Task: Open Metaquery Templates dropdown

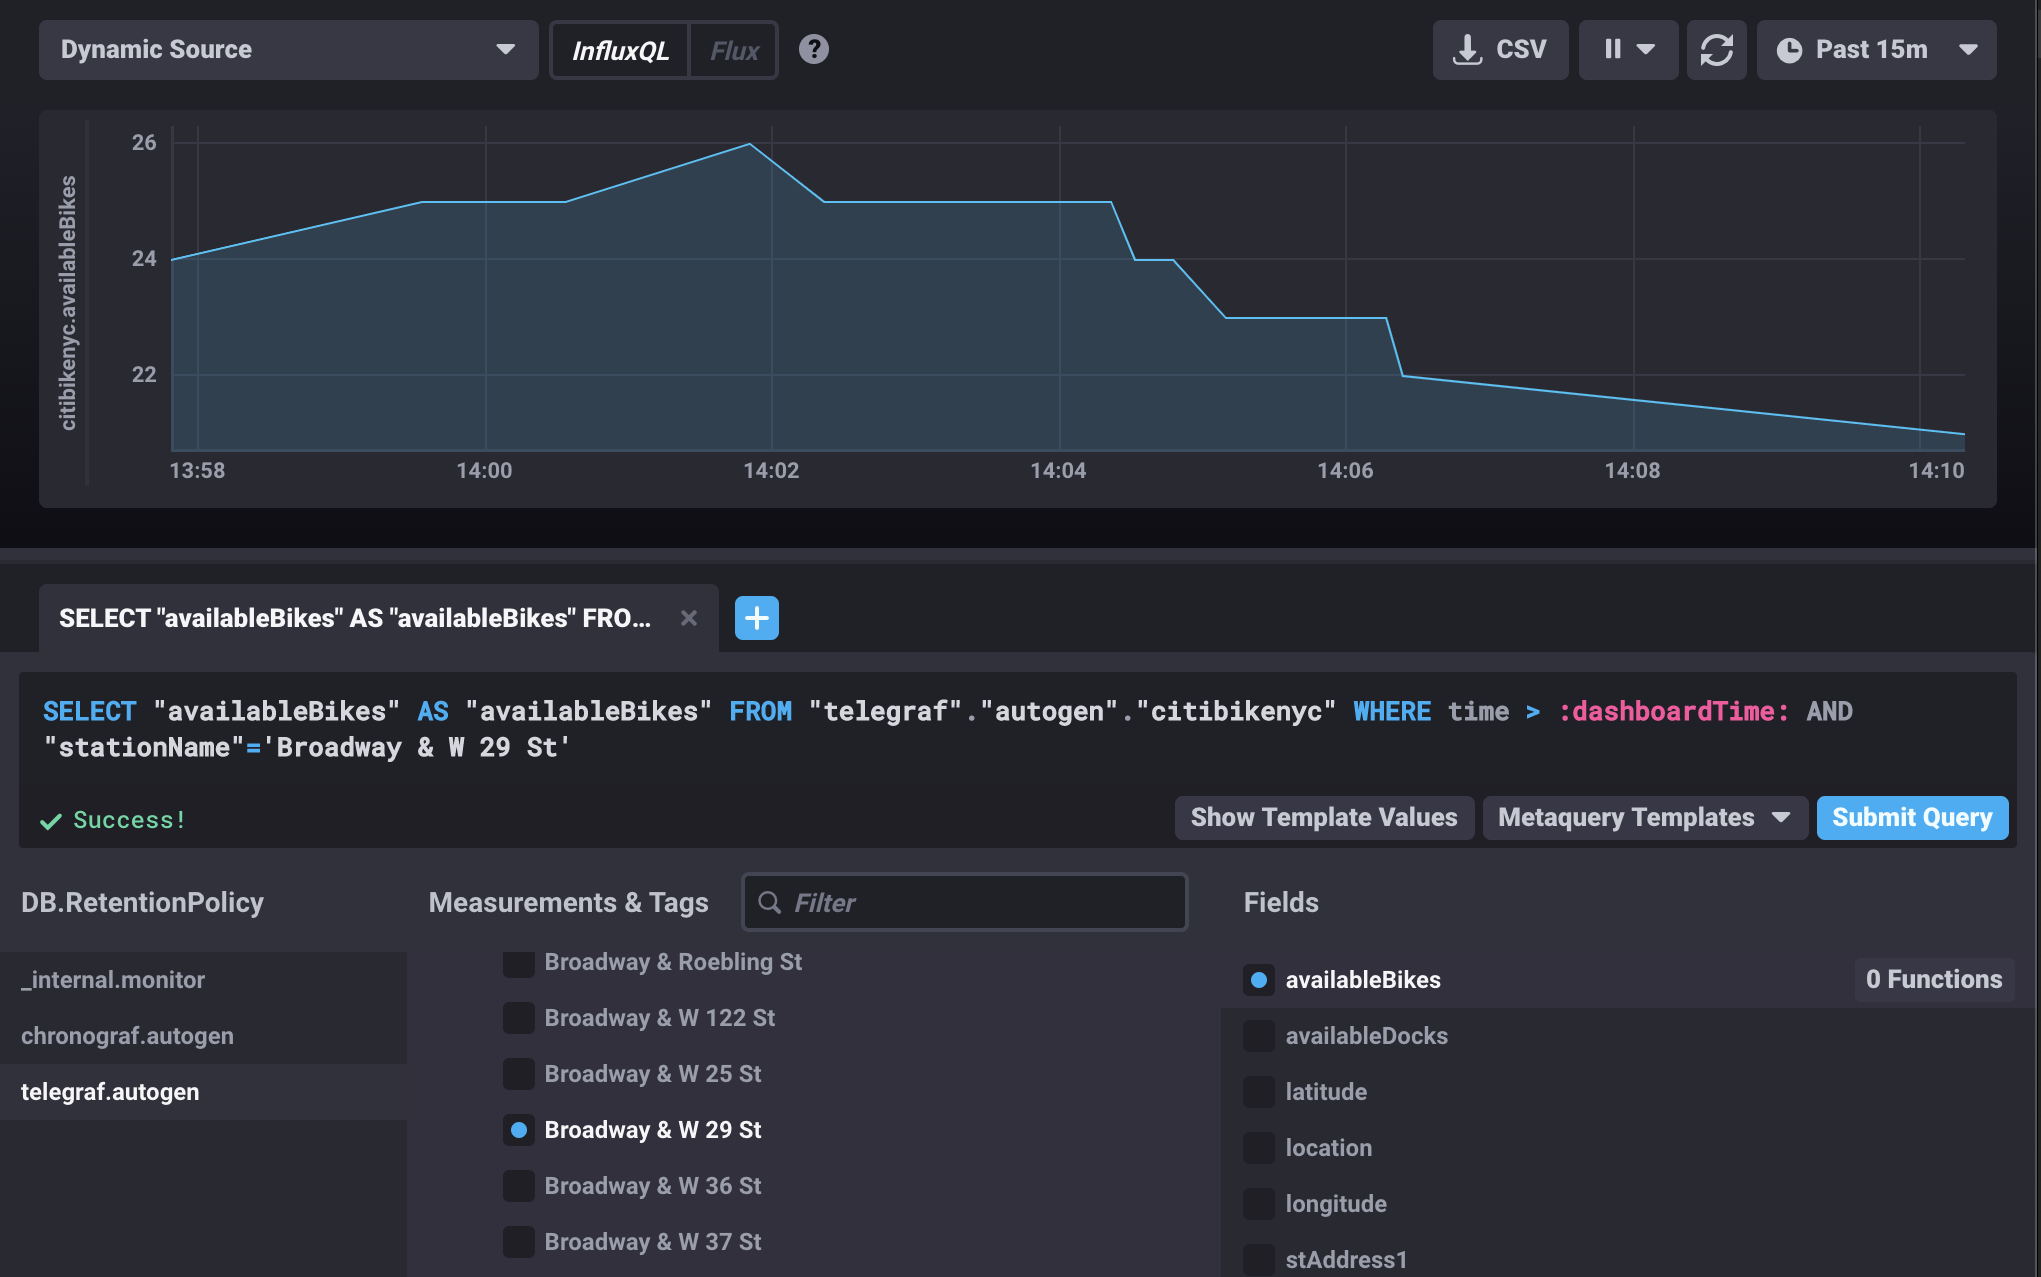Action: (1644, 818)
